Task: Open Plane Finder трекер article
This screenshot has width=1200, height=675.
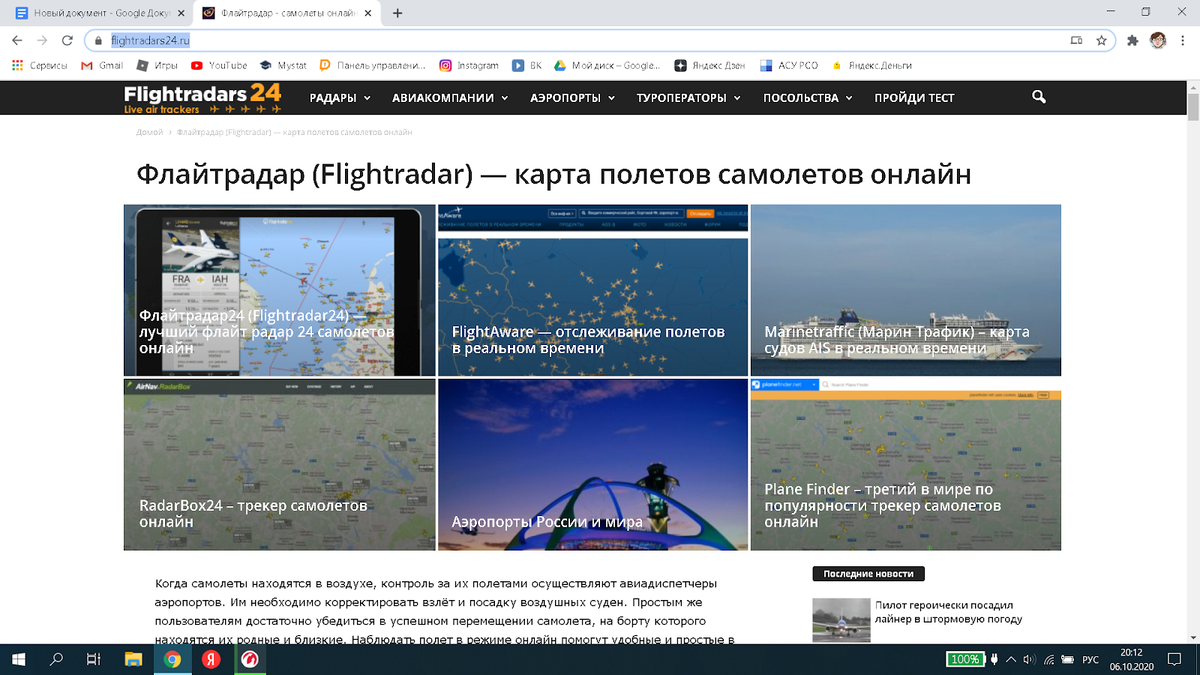Action: pos(906,464)
